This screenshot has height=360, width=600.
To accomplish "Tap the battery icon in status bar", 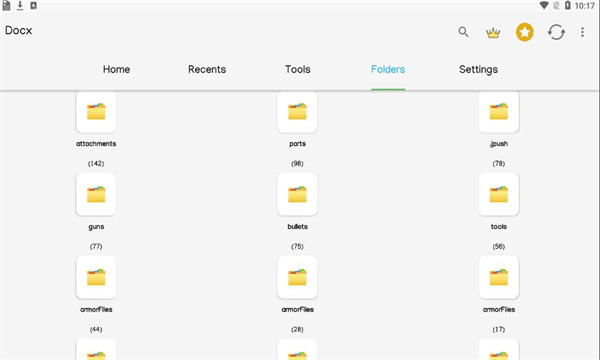I will click(x=568, y=5).
